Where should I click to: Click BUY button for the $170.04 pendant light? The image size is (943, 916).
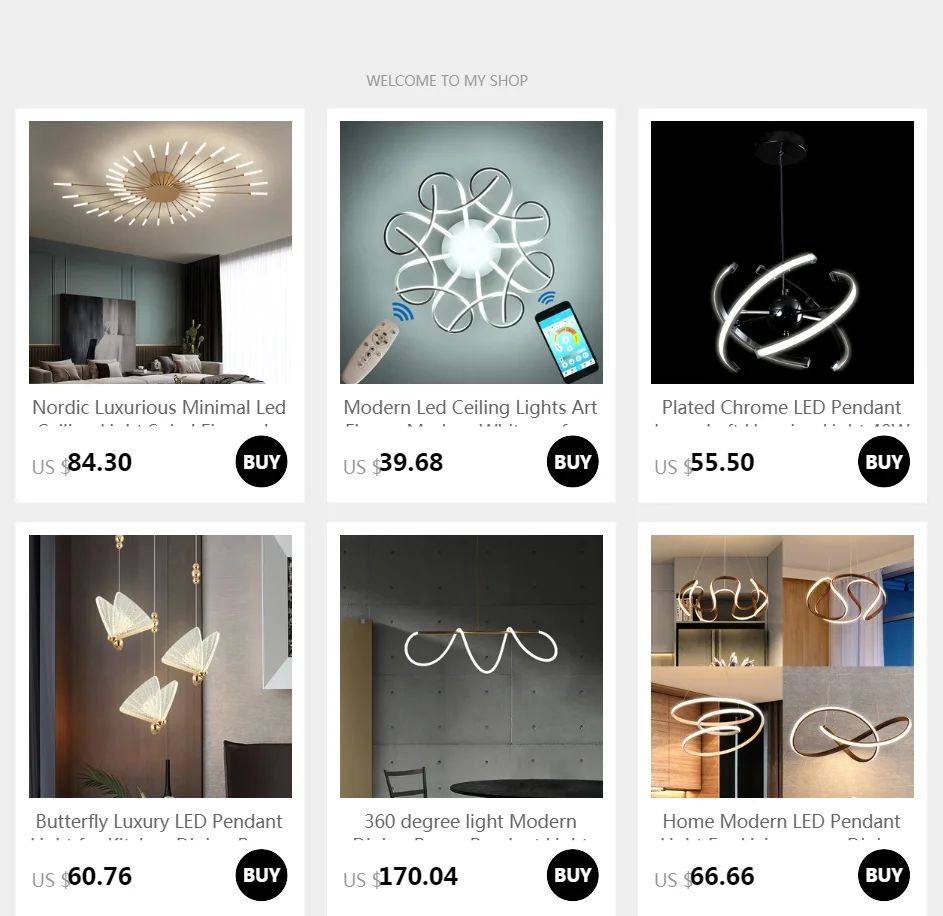point(573,875)
